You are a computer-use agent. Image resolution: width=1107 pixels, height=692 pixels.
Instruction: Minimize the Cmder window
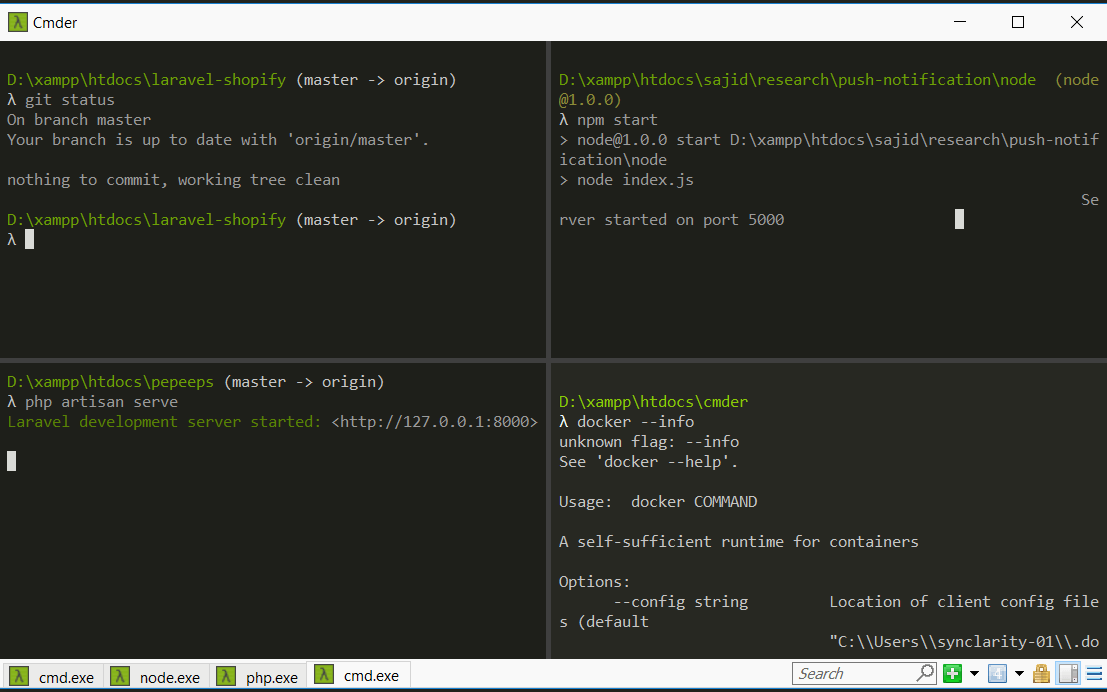tap(959, 22)
